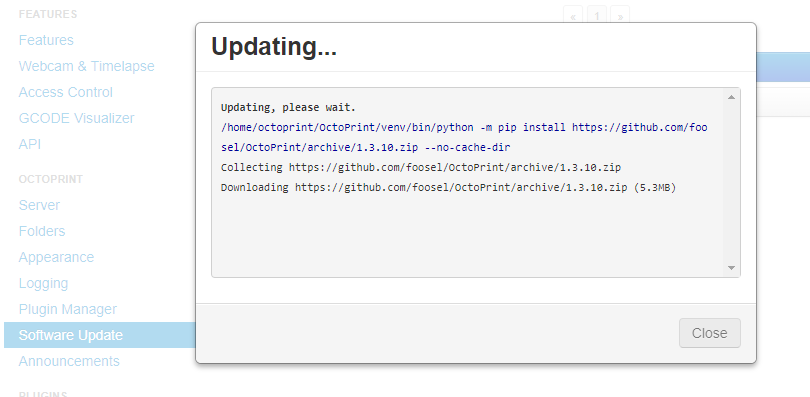Open the API settings entry
The height and width of the screenshot is (397, 810).
tap(29, 144)
